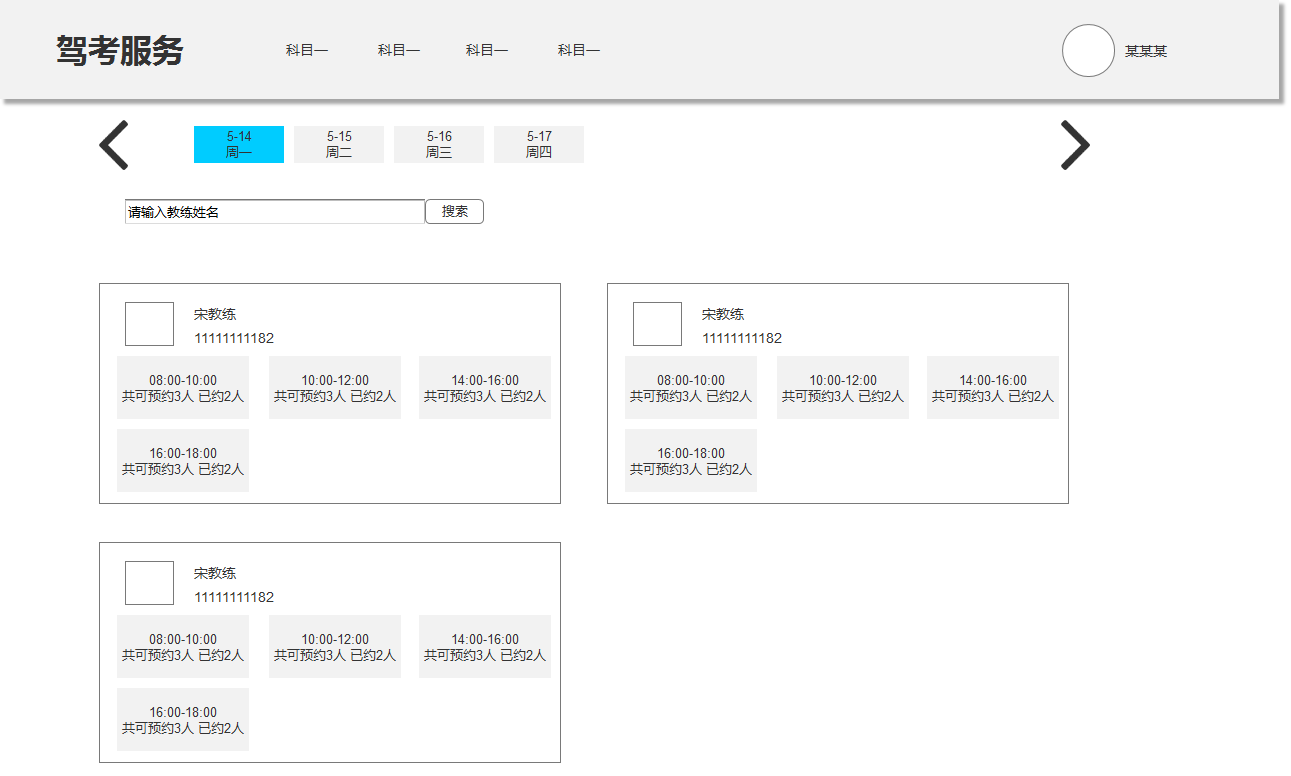
Task: Click the next dates right arrow
Action: click(x=1075, y=145)
